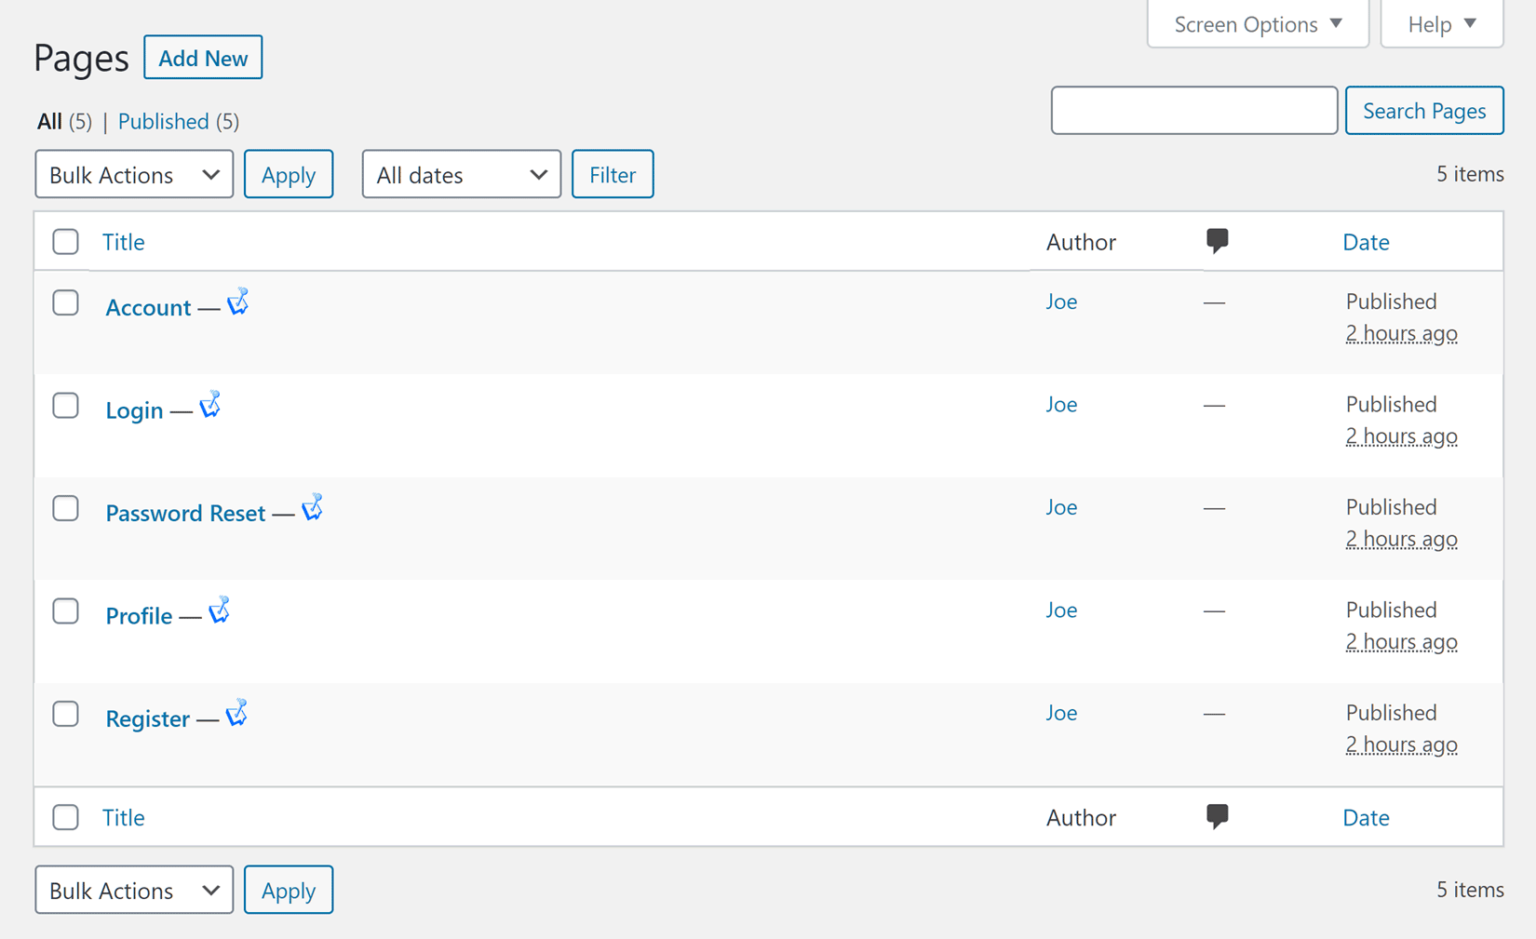Open Password Reset in Elementor editor
This screenshot has height=939, width=1536.
tap(313, 507)
